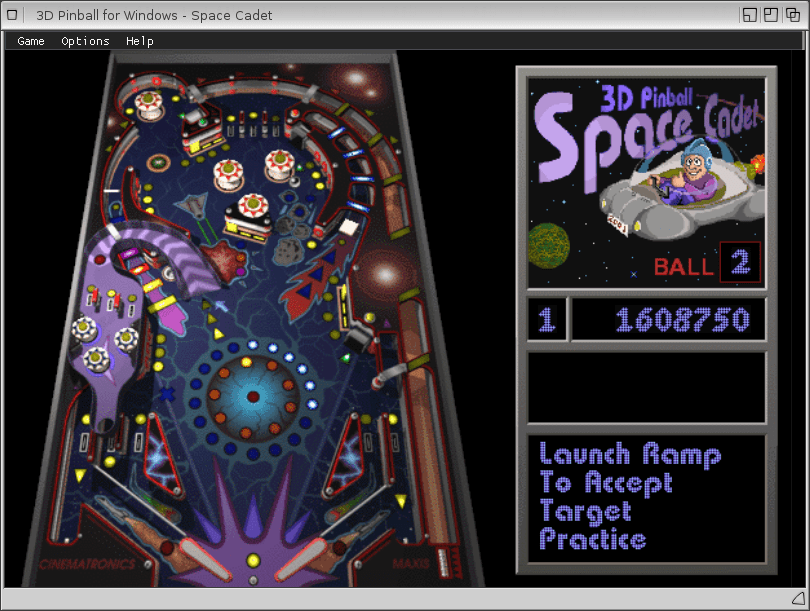Screen dimensions: 810x611
Task: Click the CINEMATRONICS logo on the table
Action: [87, 565]
